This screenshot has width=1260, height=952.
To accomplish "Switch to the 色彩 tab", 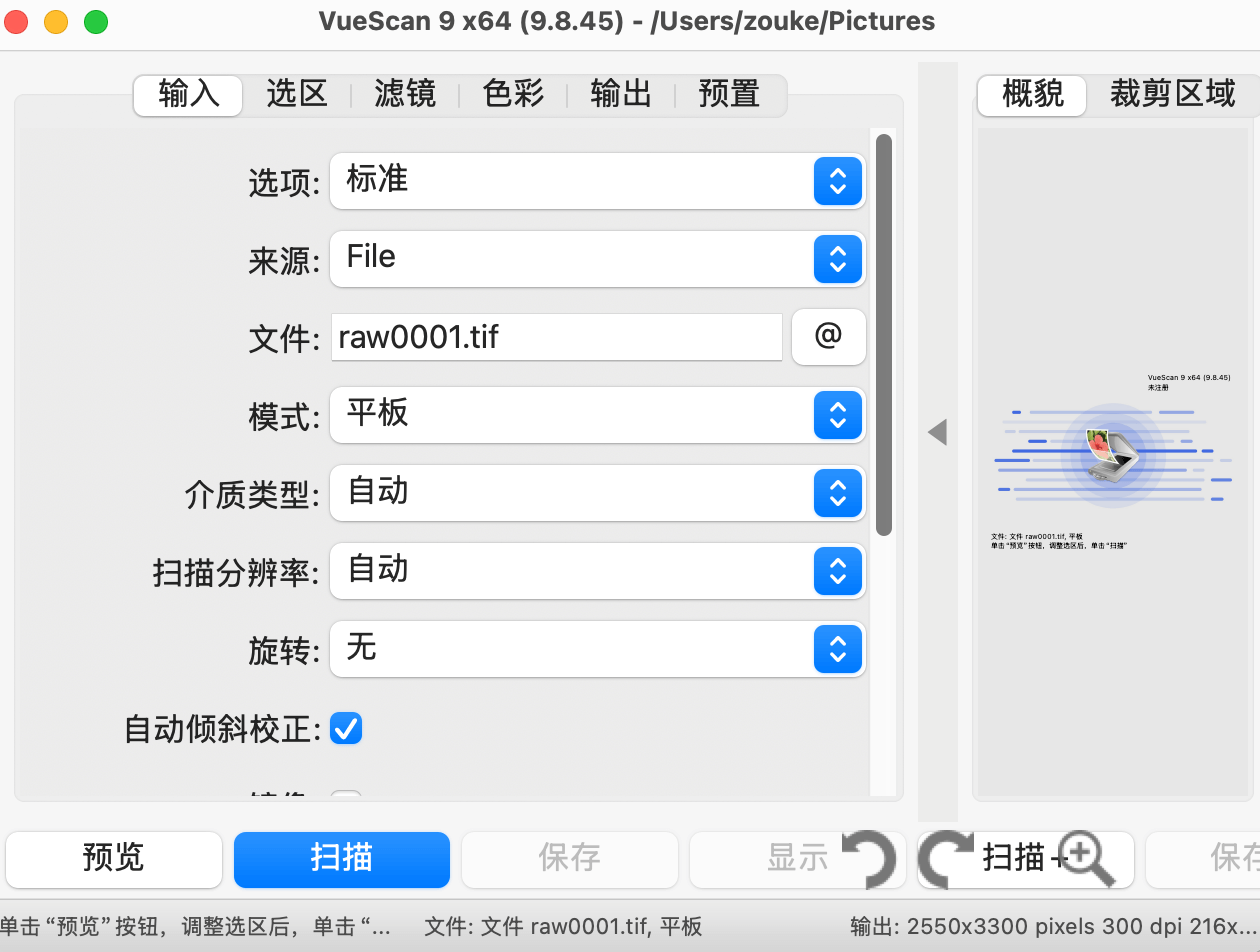I will 513,94.
